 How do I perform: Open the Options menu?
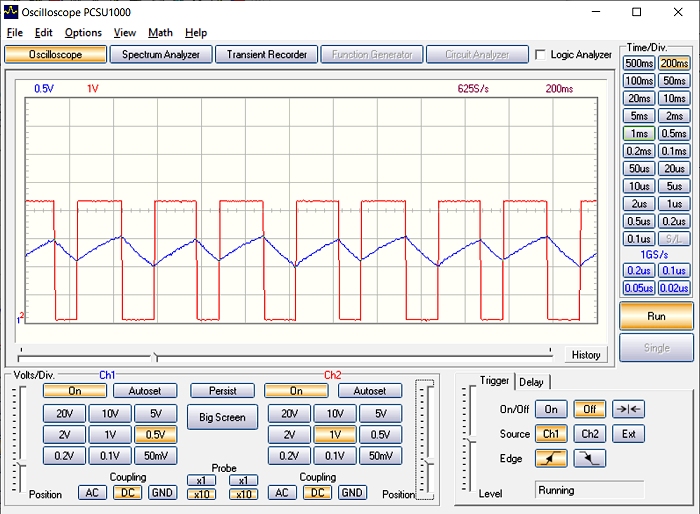click(x=83, y=33)
